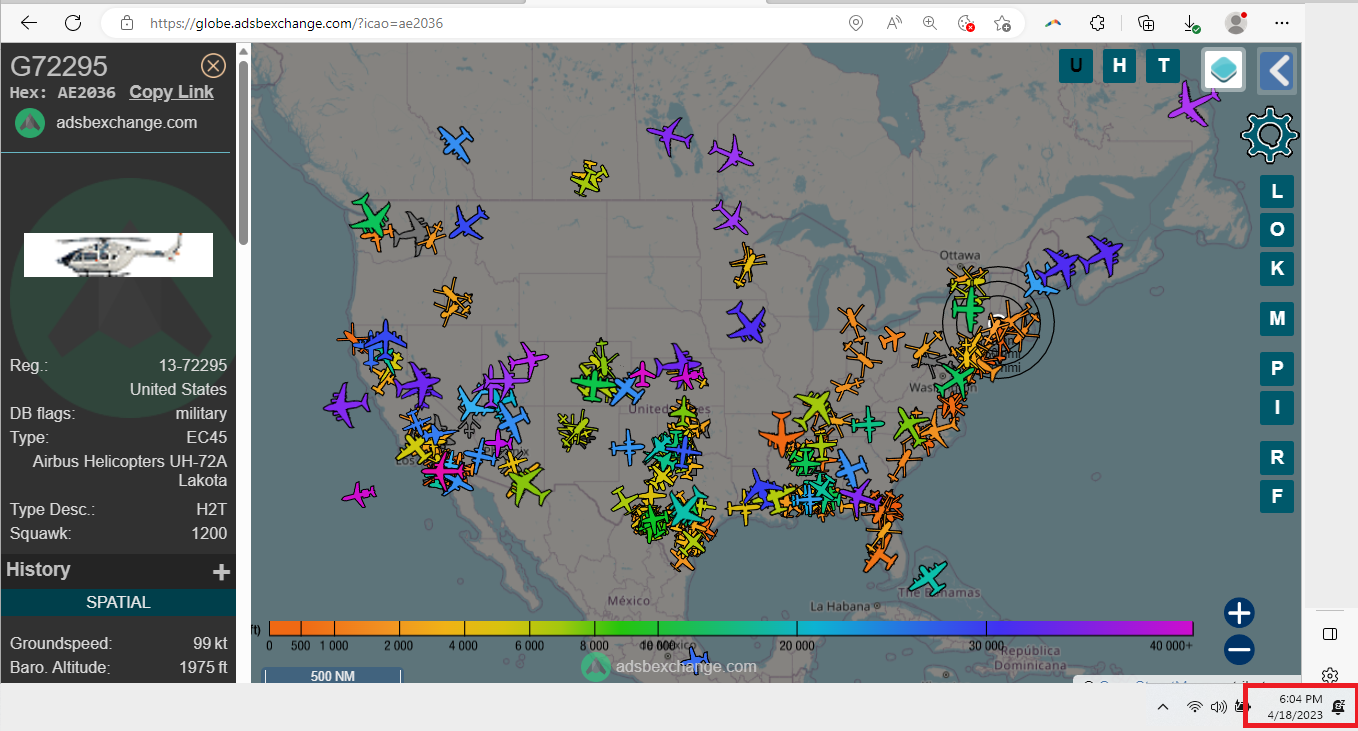This screenshot has height=731, width=1358.
Task: Click the altitude color legend bar
Action: (x=731, y=628)
